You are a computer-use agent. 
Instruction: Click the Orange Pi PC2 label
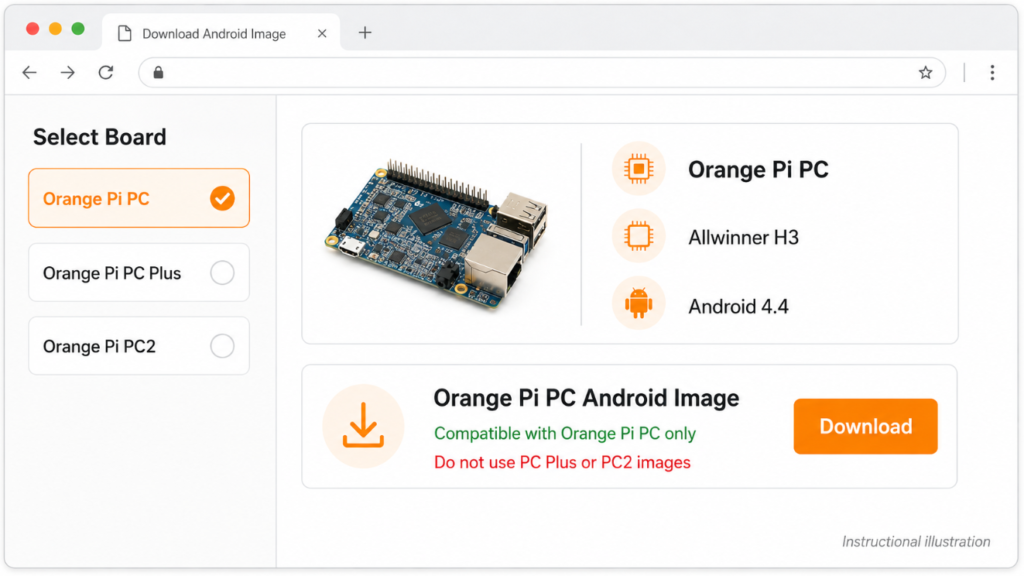pyautogui.click(x=99, y=346)
